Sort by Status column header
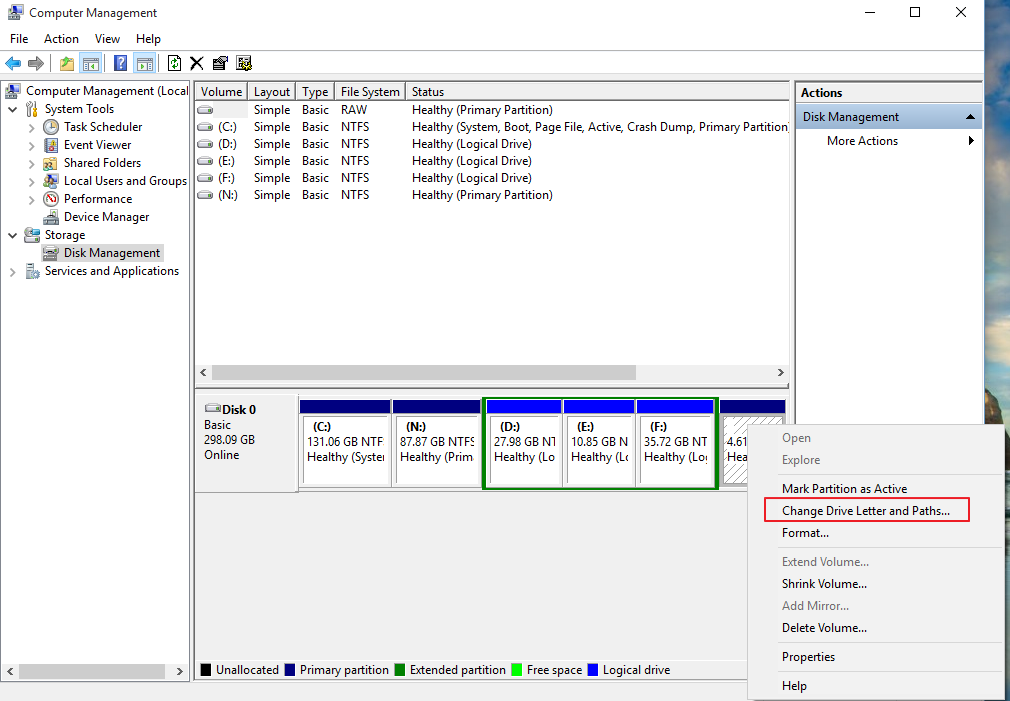This screenshot has width=1010, height=701. coord(597,91)
